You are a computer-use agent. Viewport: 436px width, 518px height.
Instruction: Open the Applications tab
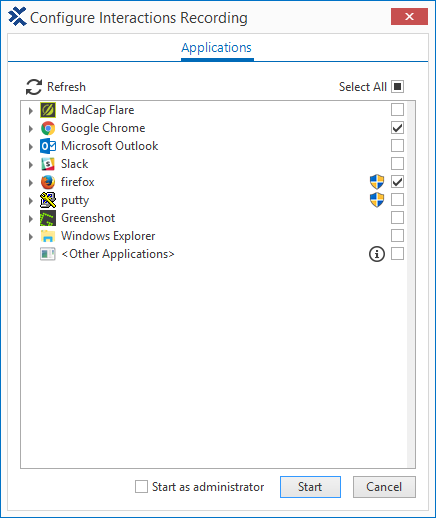217,48
